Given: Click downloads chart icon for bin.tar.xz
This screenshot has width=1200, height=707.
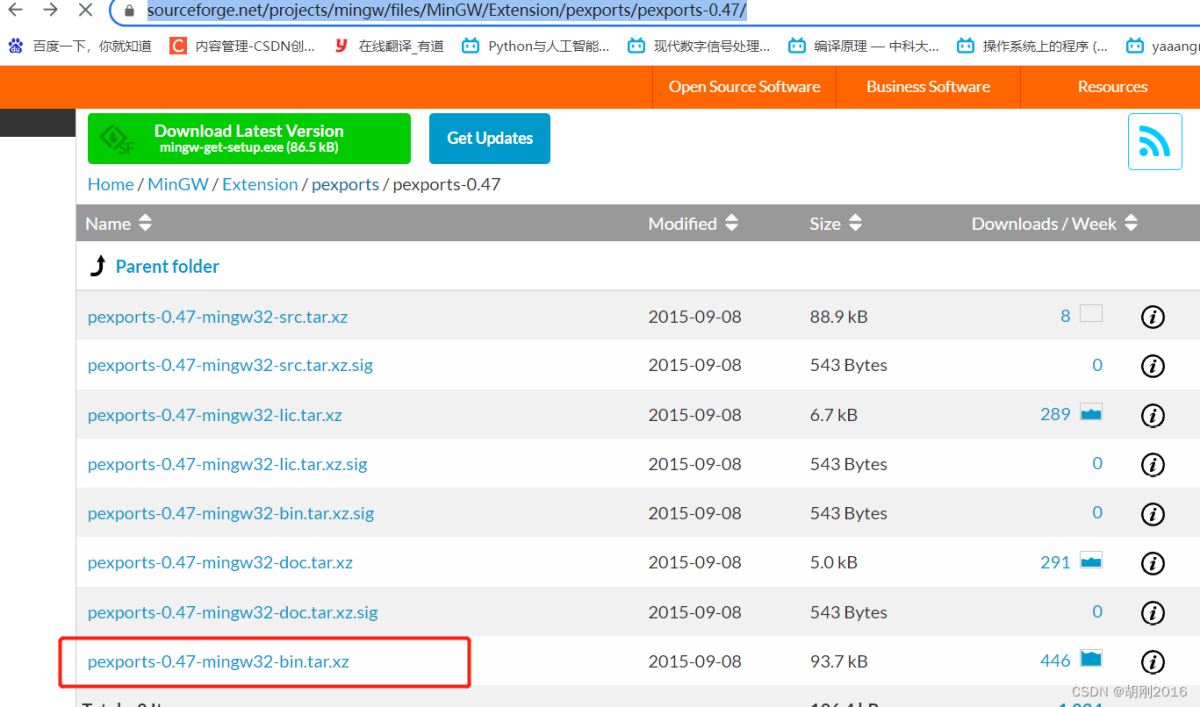Looking at the screenshot, I should 1091,659.
